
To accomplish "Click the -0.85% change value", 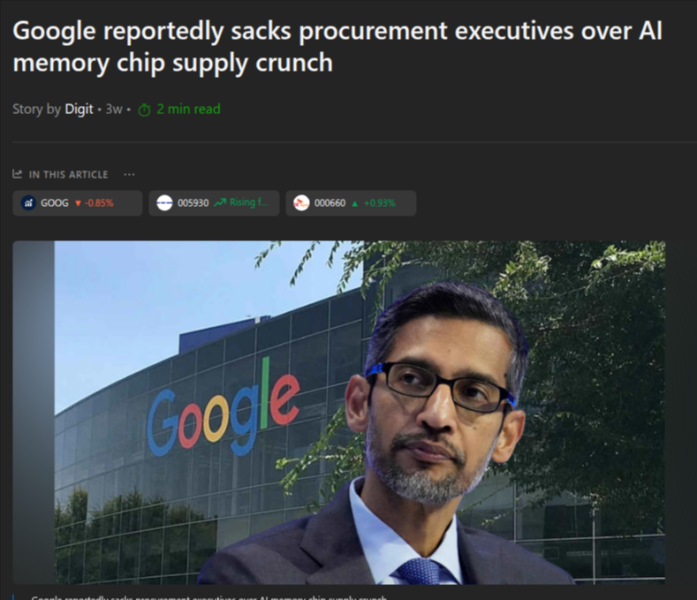I will 99,203.
